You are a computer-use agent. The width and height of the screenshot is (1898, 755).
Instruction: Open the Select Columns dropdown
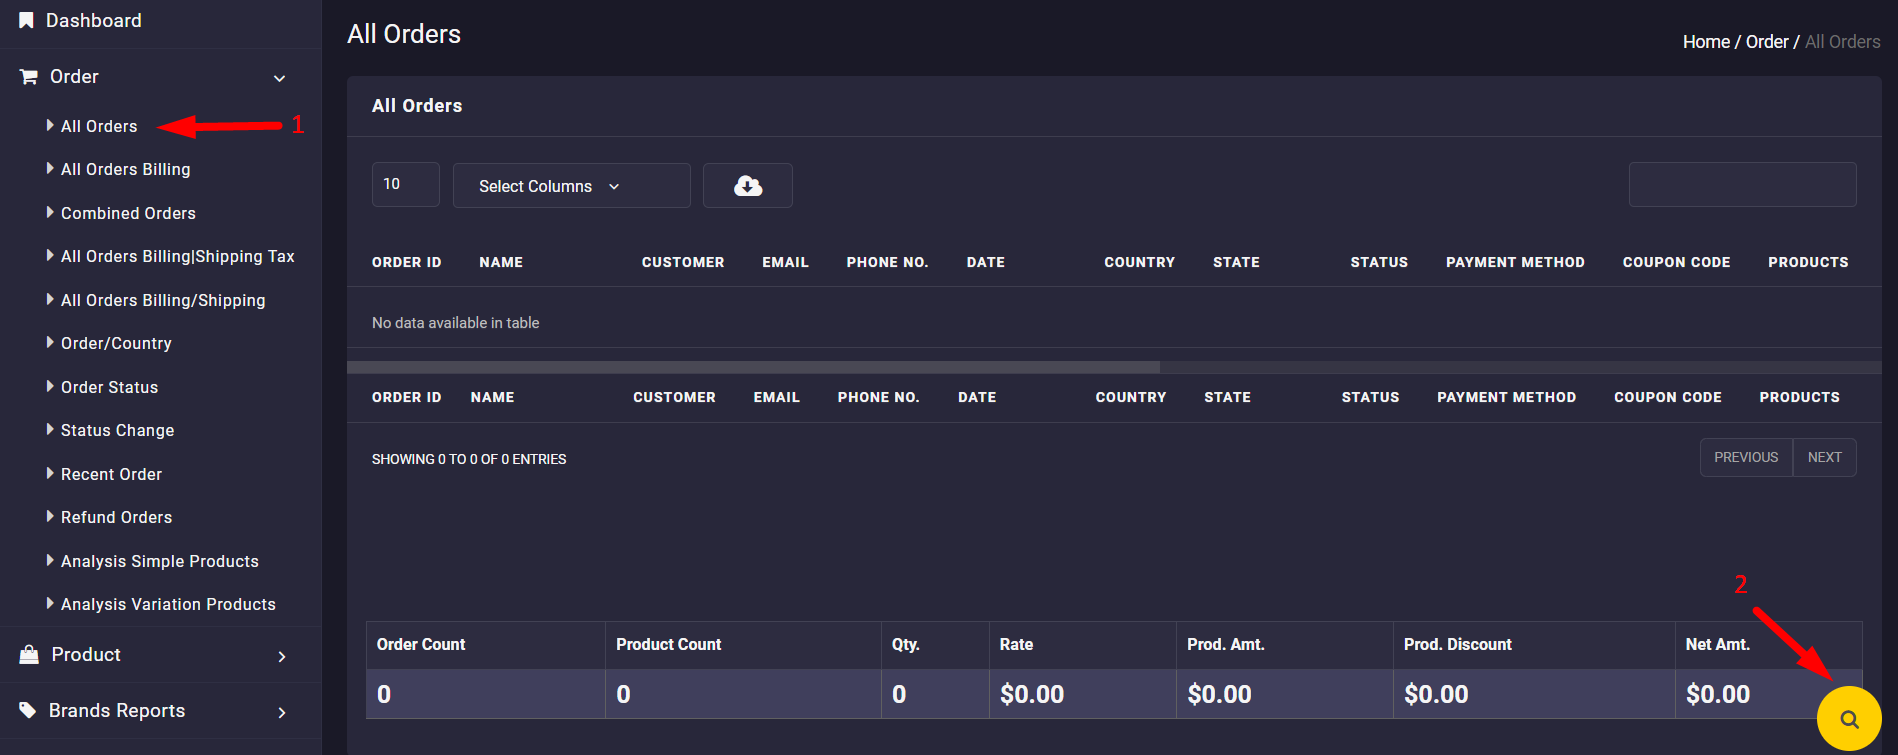tap(571, 186)
